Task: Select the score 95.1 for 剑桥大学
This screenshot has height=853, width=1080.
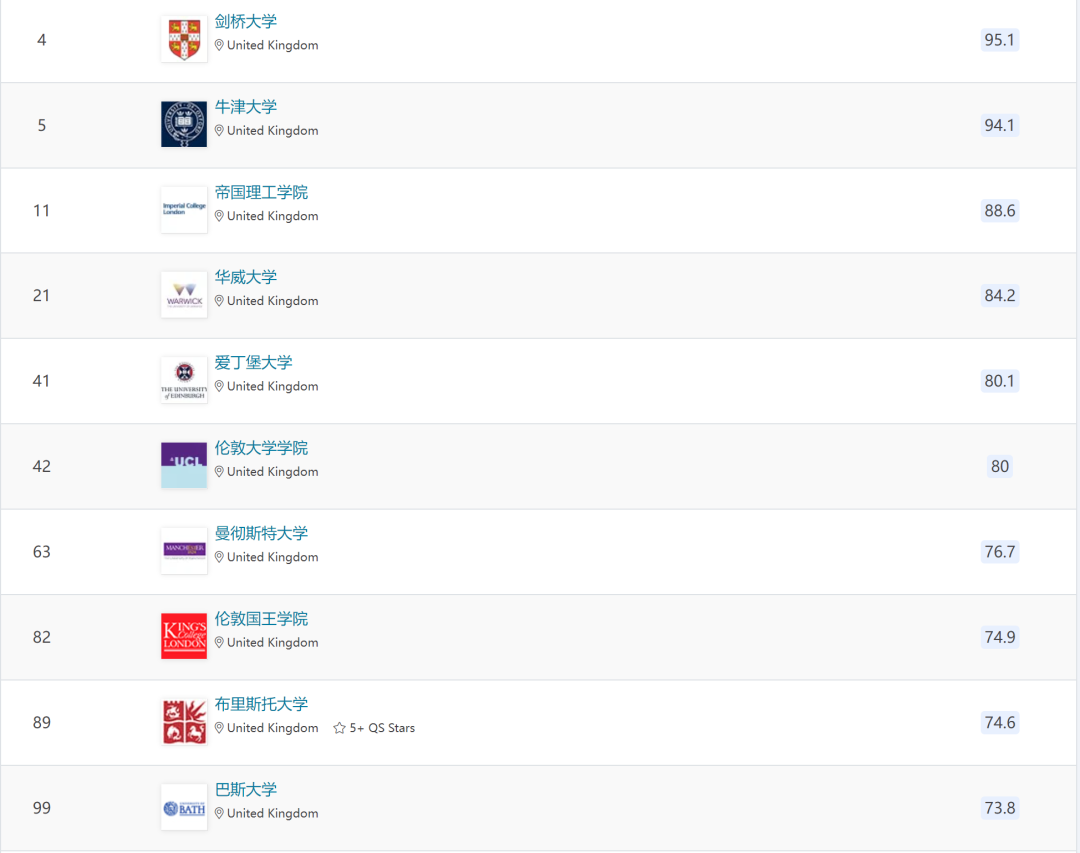Action: coord(999,40)
